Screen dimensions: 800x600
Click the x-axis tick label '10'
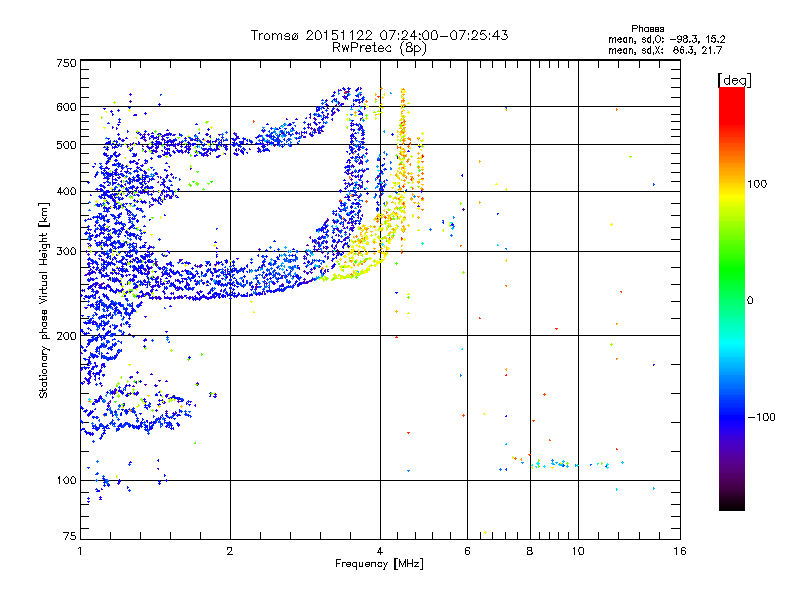(578, 551)
